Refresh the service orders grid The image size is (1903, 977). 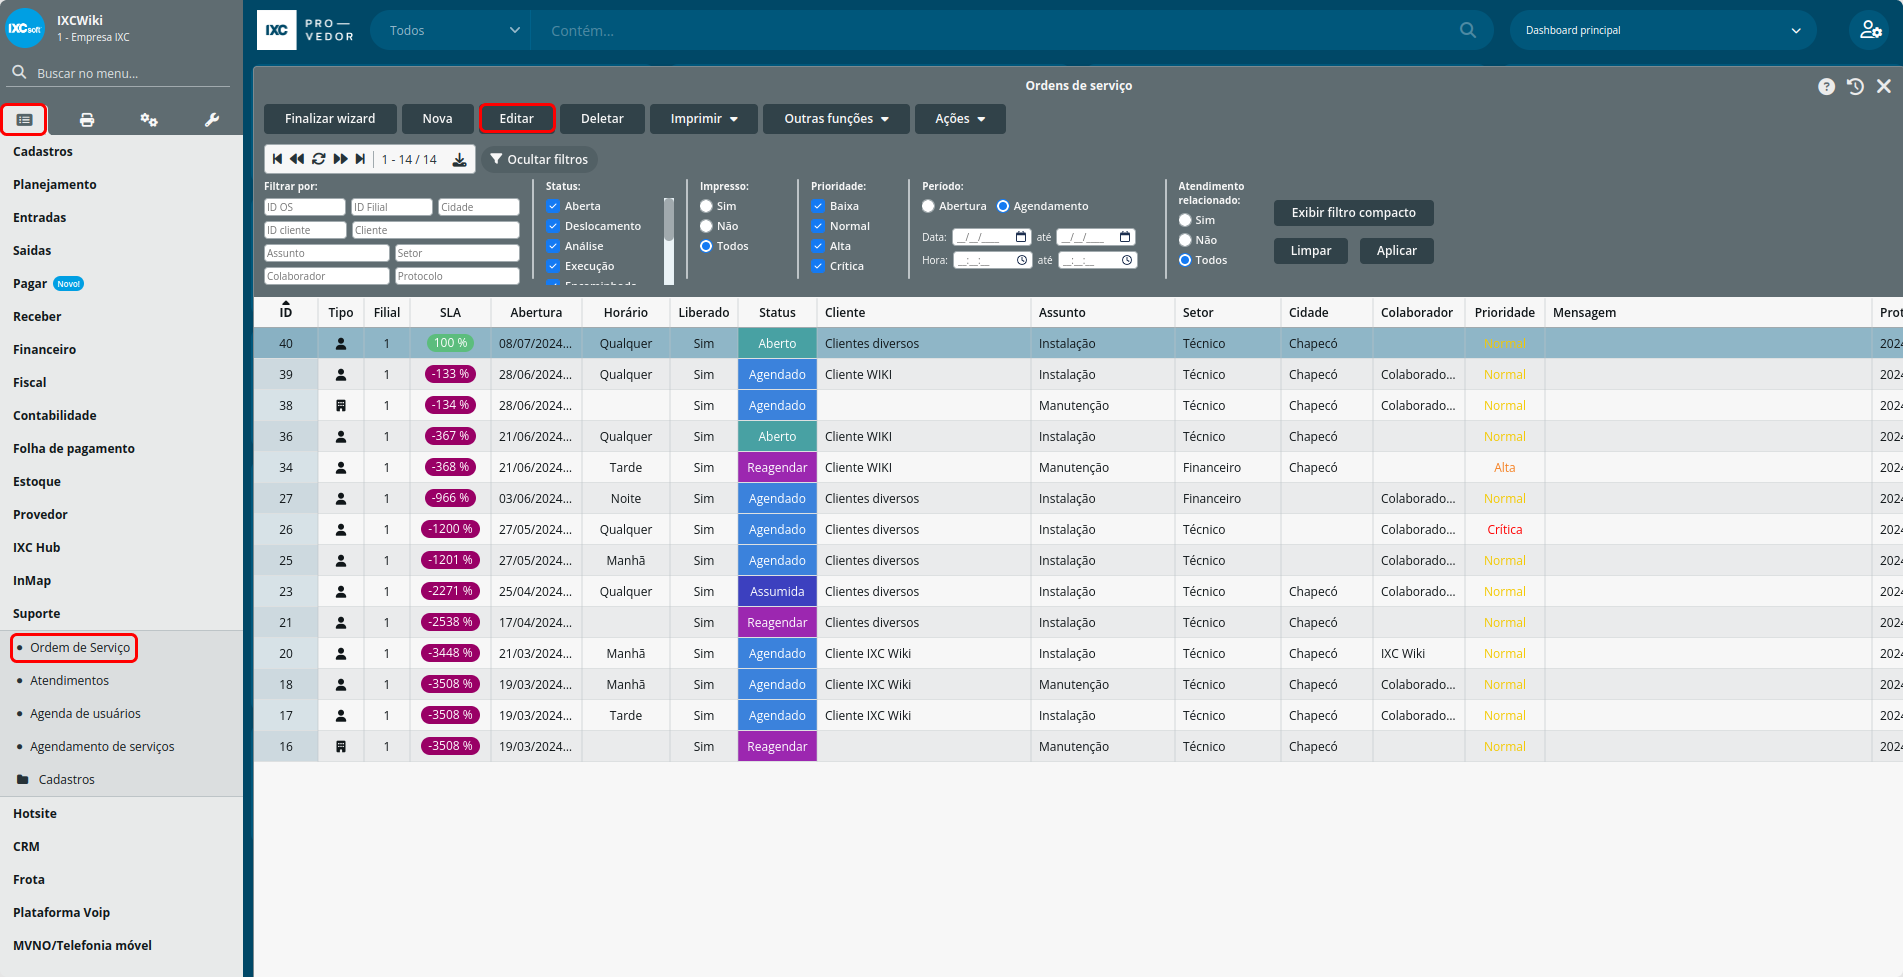(319, 159)
